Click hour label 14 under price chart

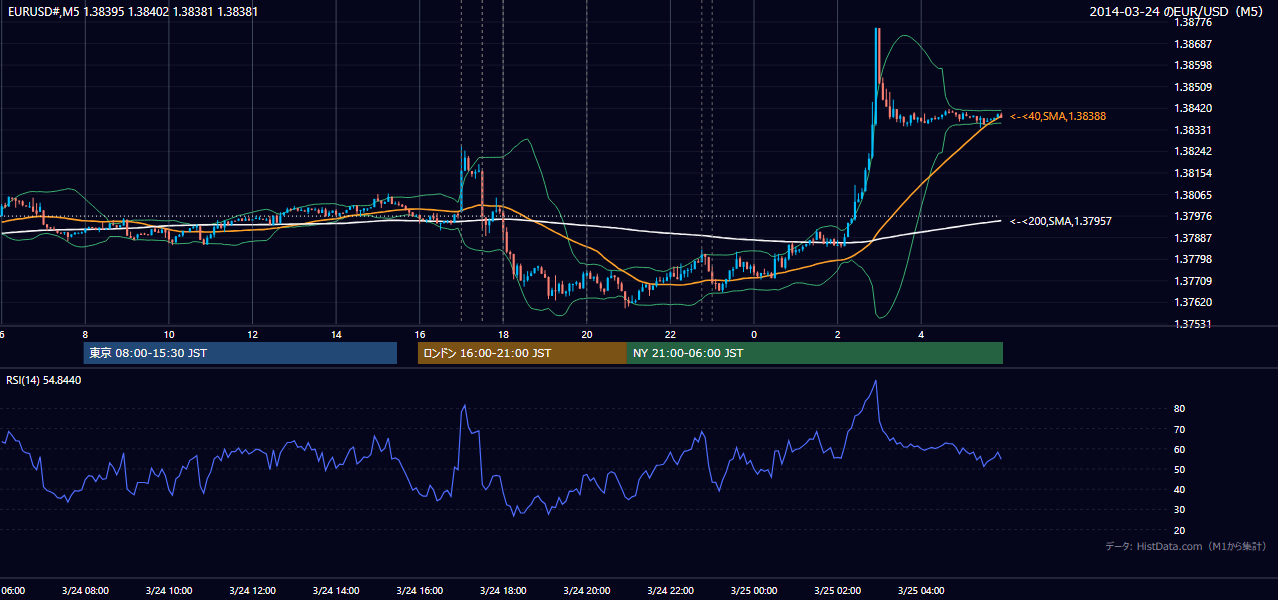point(336,334)
